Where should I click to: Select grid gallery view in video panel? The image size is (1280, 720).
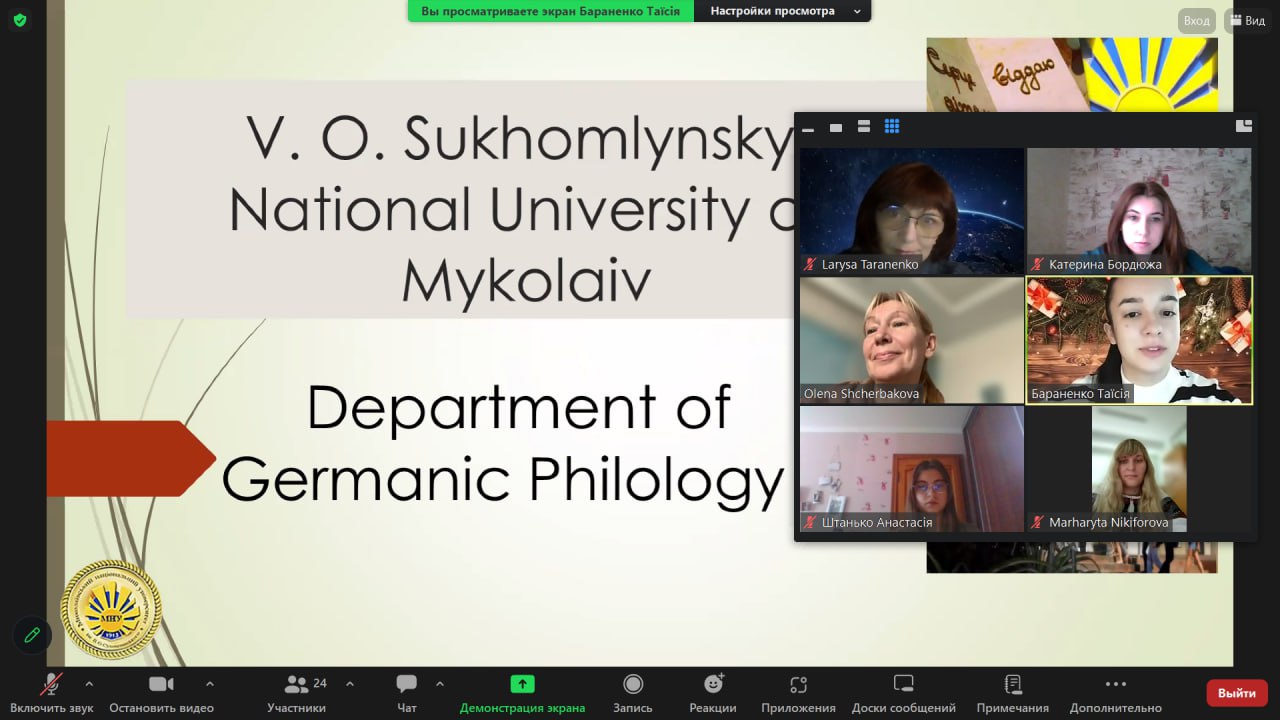coord(892,126)
